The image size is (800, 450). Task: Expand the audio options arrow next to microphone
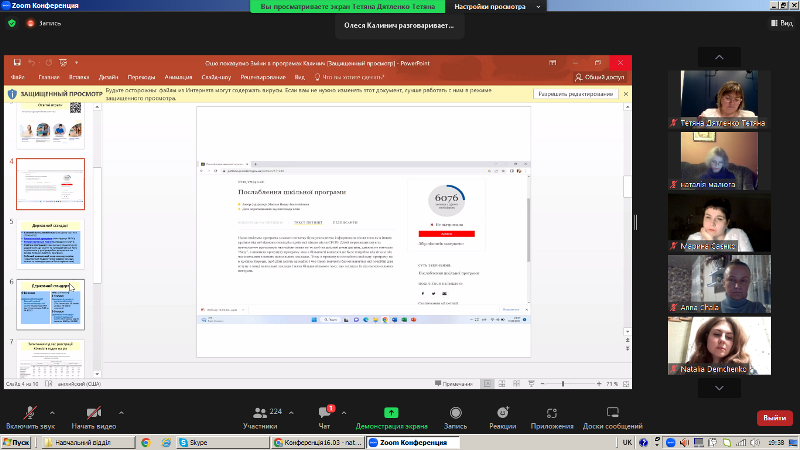tap(57, 411)
